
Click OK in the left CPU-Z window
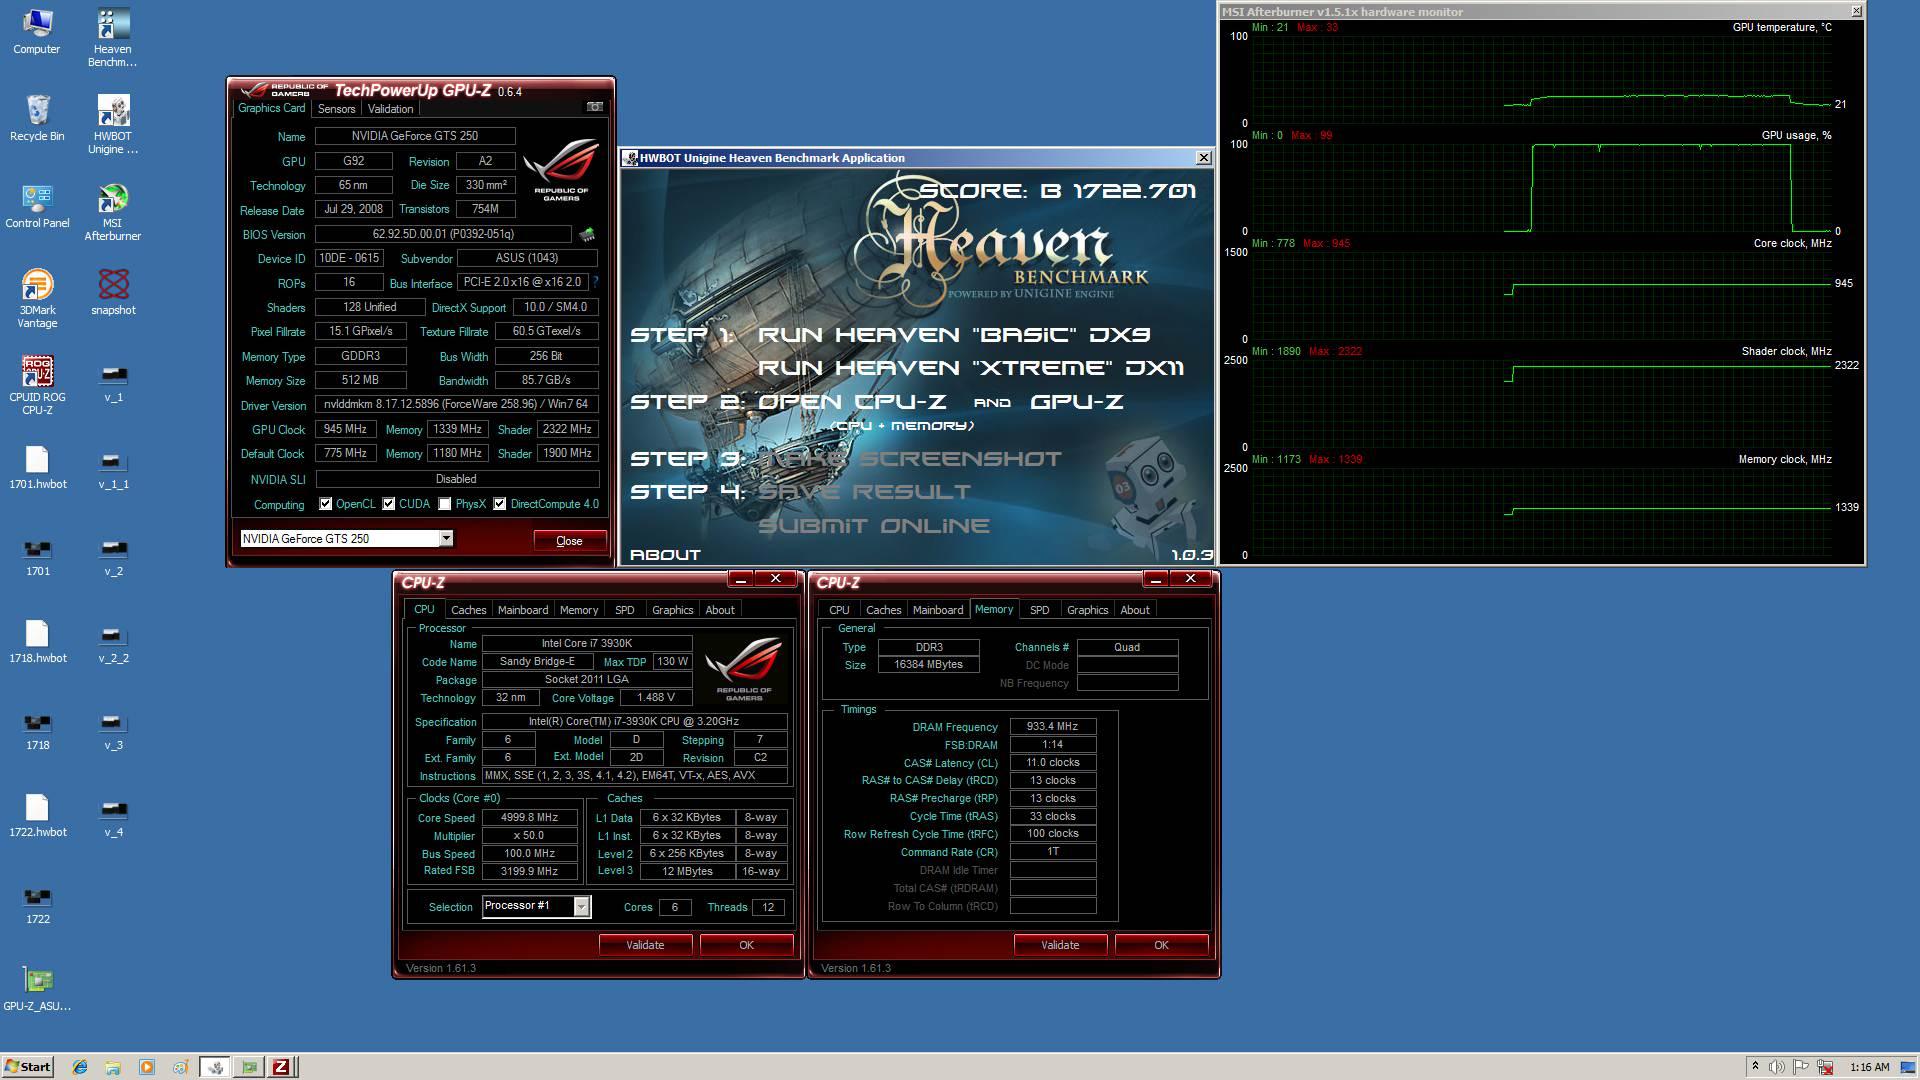point(746,945)
